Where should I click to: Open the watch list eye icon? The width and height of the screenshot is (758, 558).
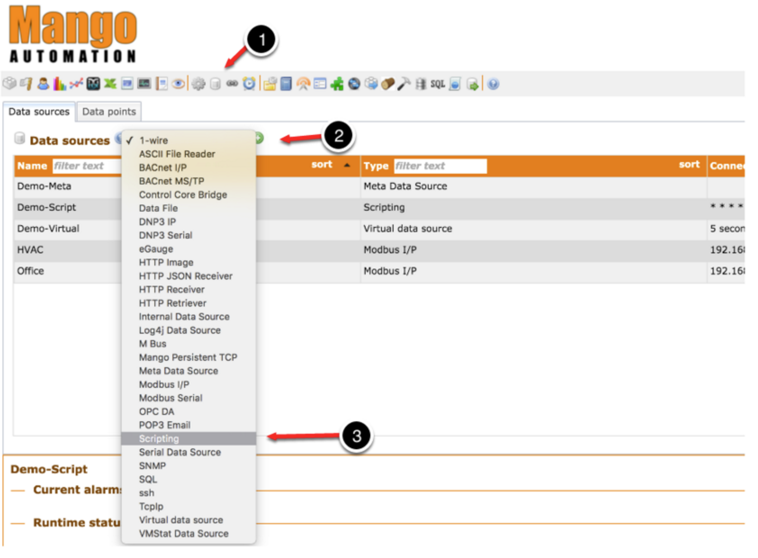178,84
